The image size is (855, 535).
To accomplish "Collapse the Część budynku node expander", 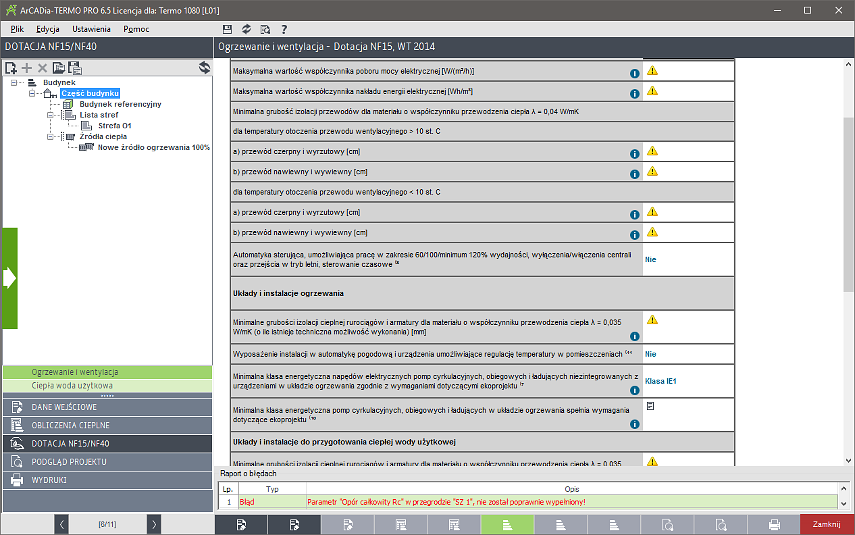I will coord(32,93).
